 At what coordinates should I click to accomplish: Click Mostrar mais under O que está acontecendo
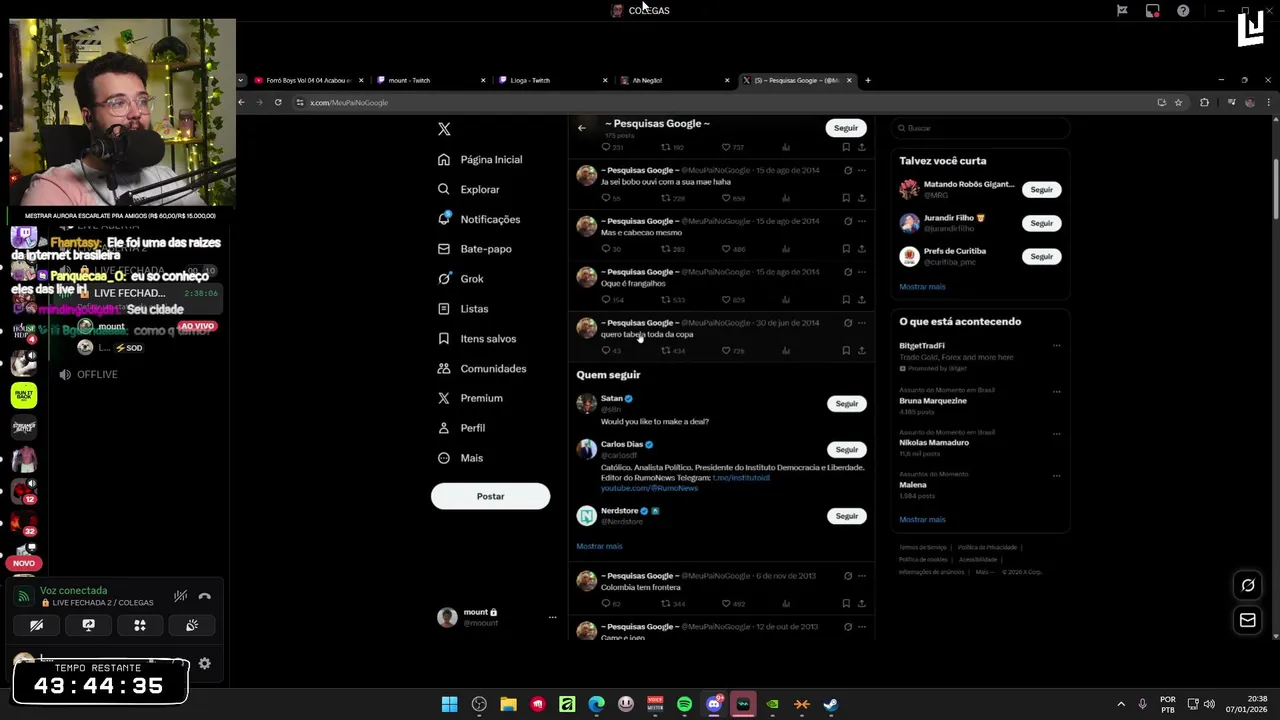click(x=922, y=519)
